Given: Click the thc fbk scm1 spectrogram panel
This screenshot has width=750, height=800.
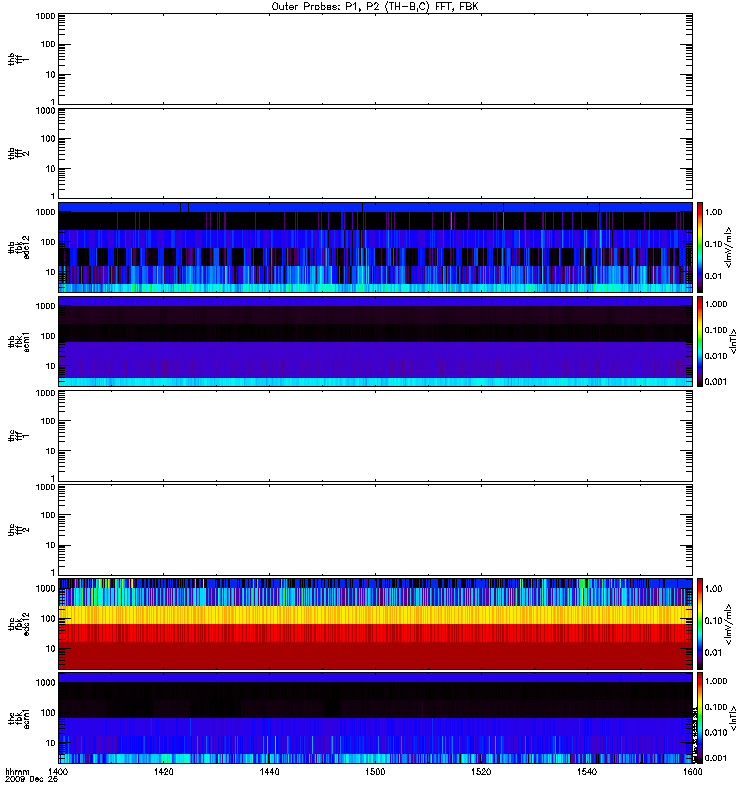Looking at the screenshot, I should 375,718.
